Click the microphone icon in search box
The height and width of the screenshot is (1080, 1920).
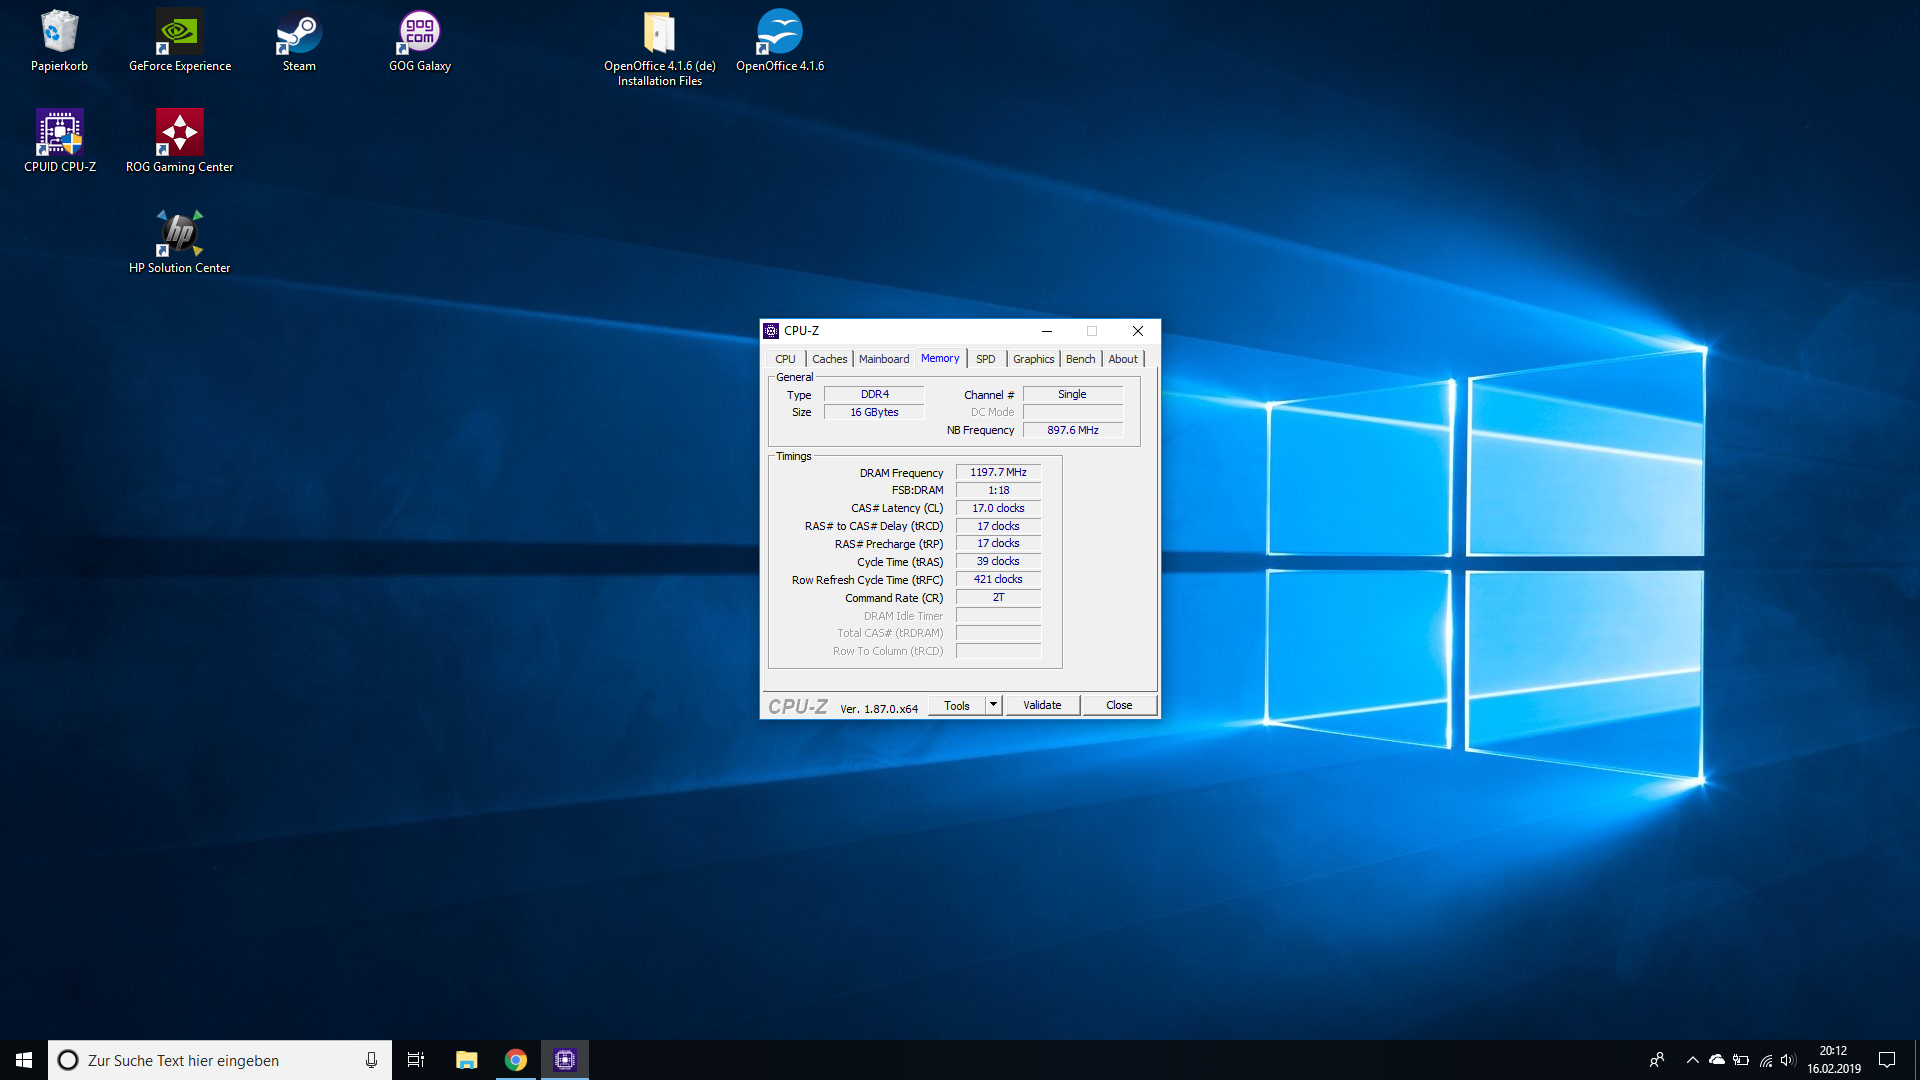[x=371, y=1060]
